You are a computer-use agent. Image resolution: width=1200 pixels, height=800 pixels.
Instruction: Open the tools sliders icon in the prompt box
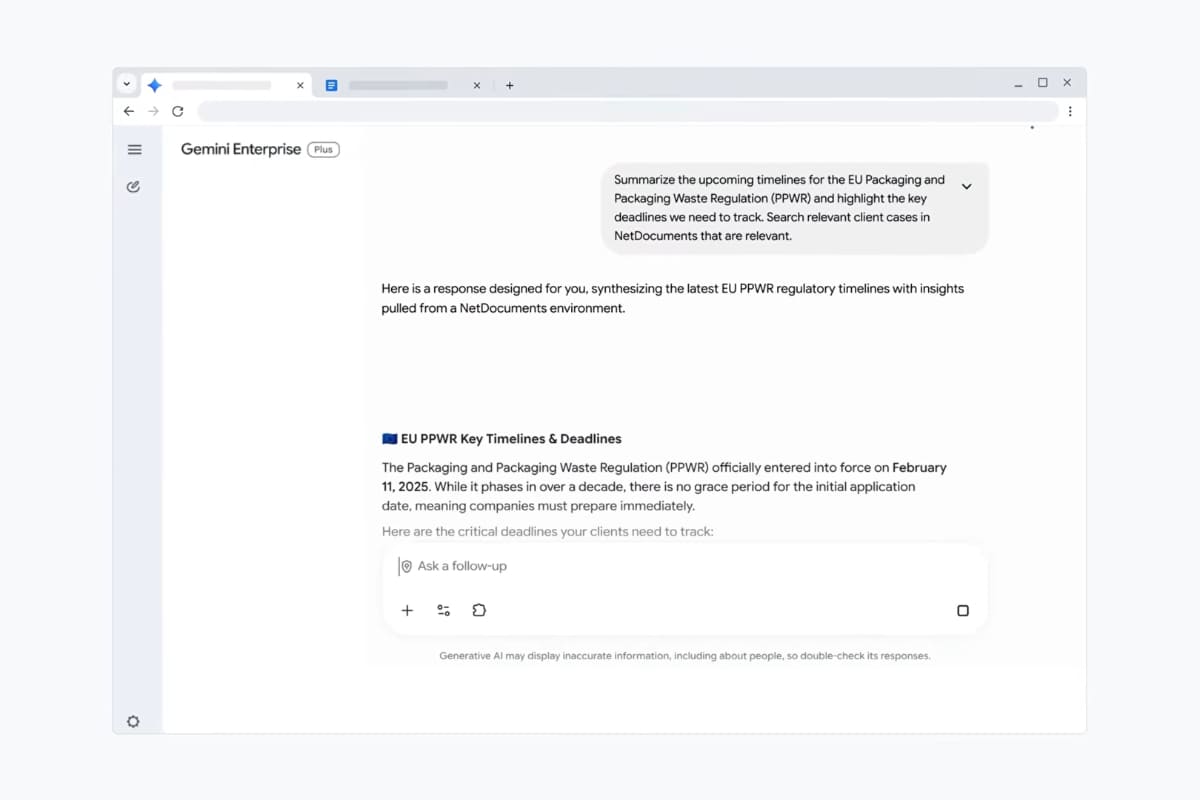443,610
